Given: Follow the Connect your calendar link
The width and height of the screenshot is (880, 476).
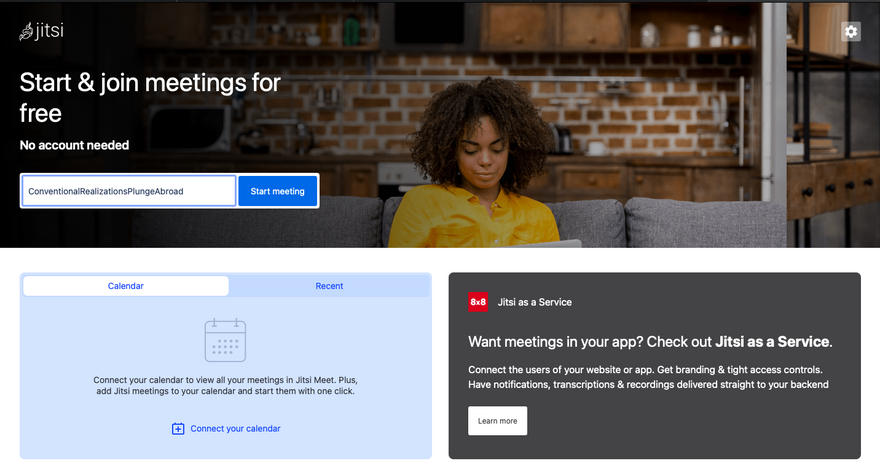Looking at the screenshot, I should pyautogui.click(x=235, y=428).
